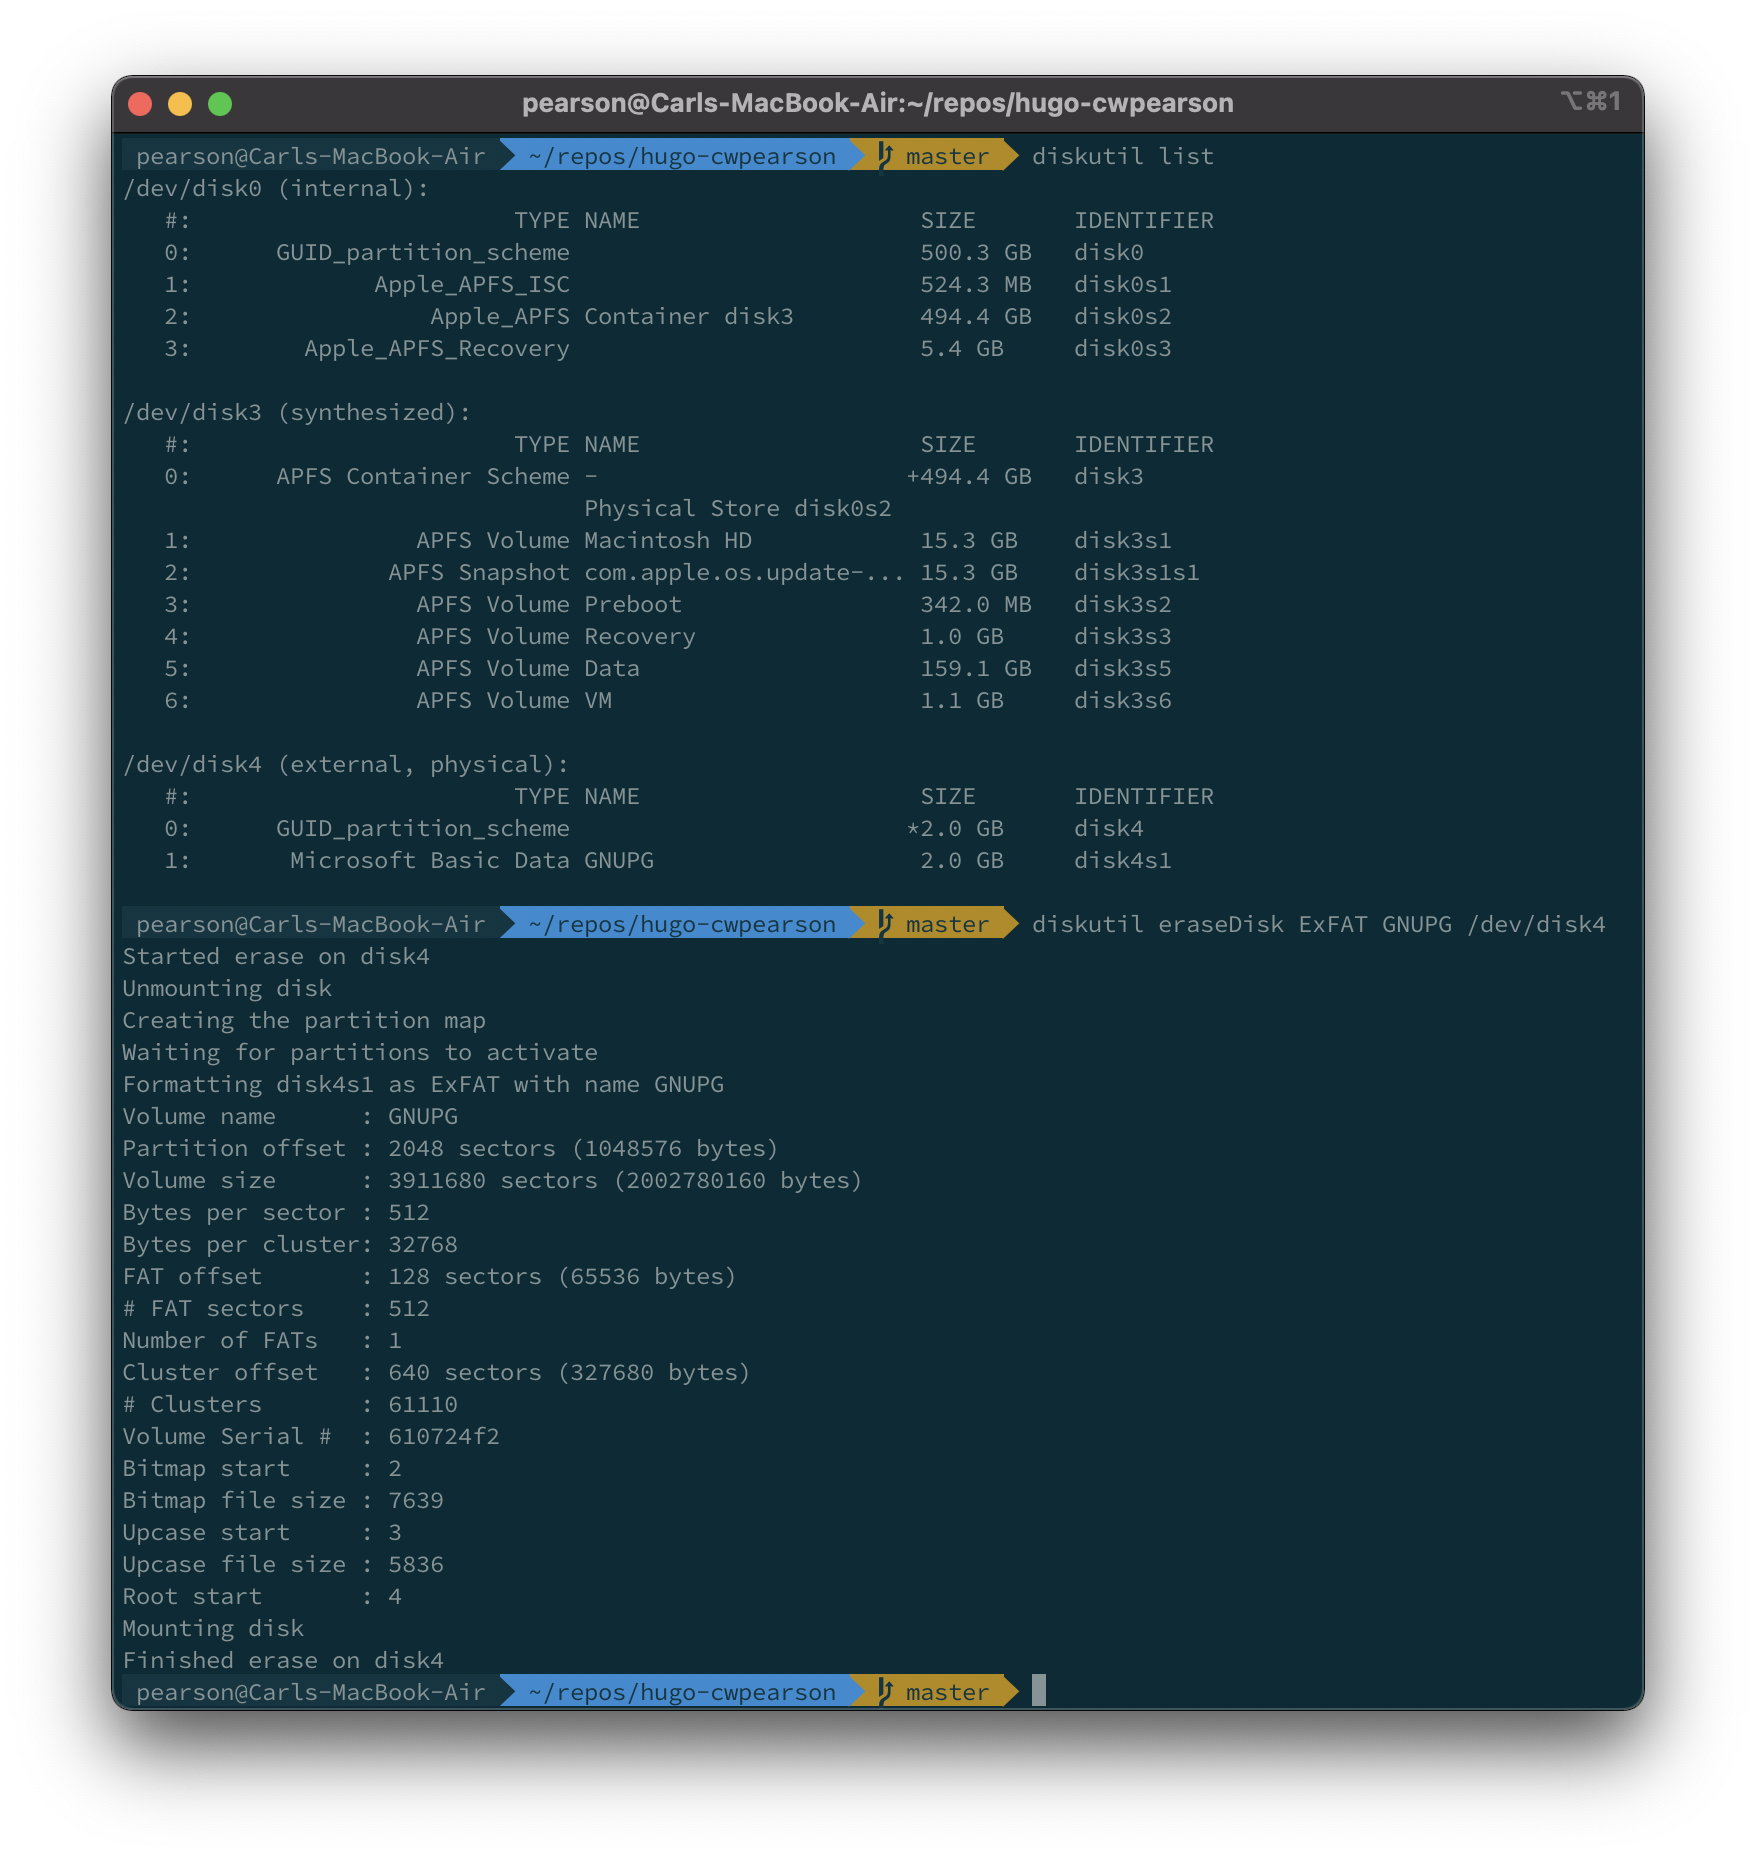Click the git branch icon beside diskutil list prompt
The image size is (1756, 1858).
tap(885, 155)
